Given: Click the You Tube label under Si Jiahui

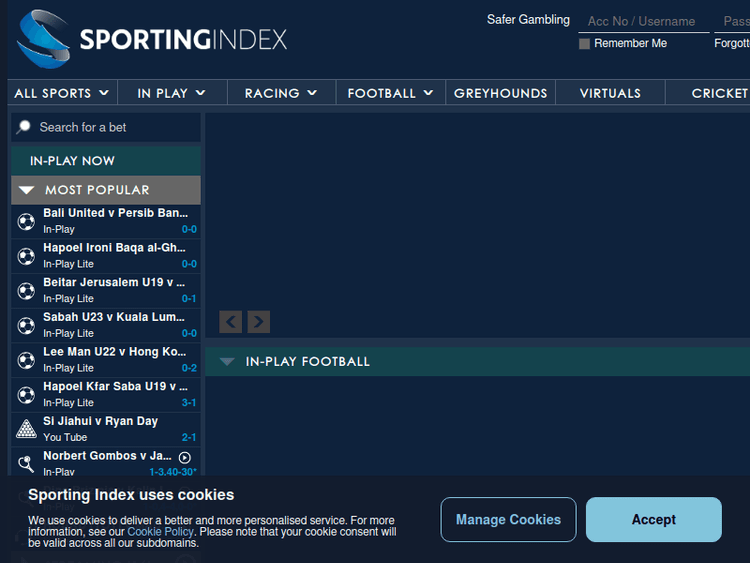Looking at the screenshot, I should coord(65,438).
